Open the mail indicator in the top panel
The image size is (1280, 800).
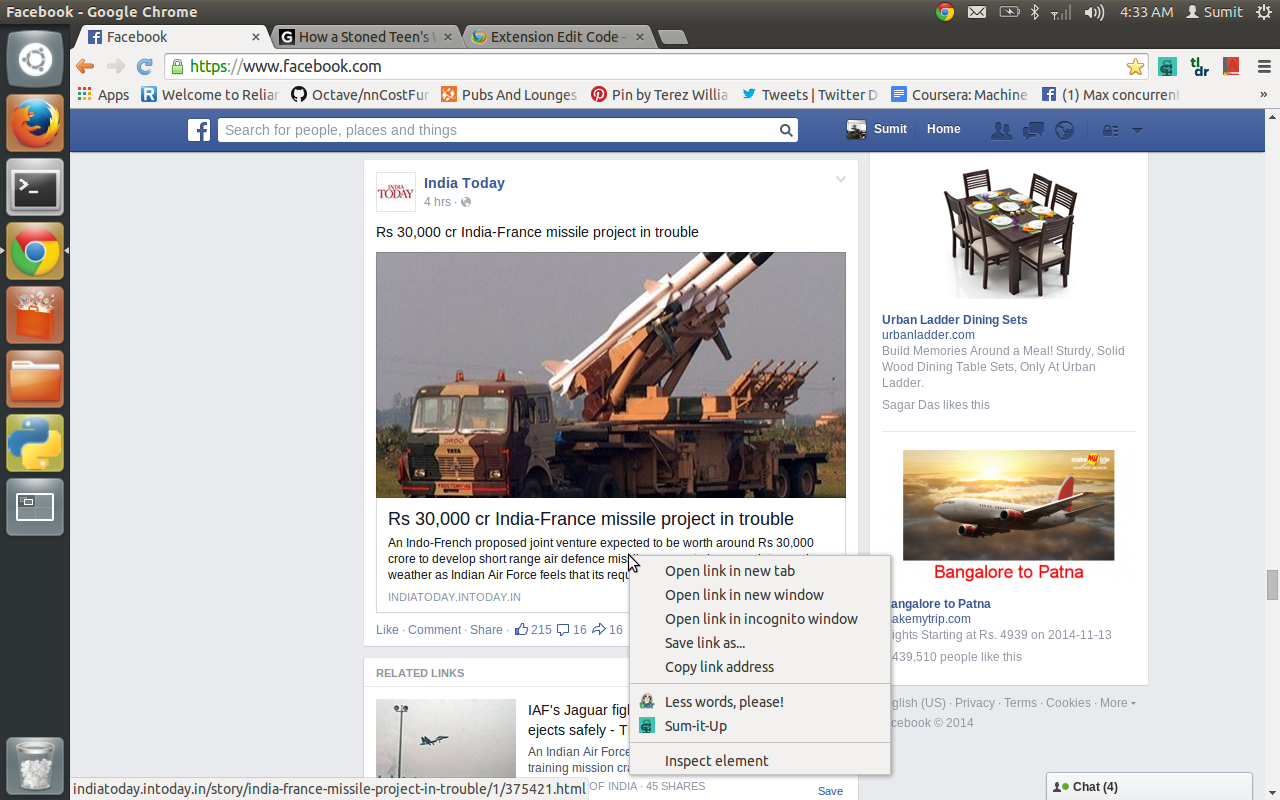(x=977, y=12)
